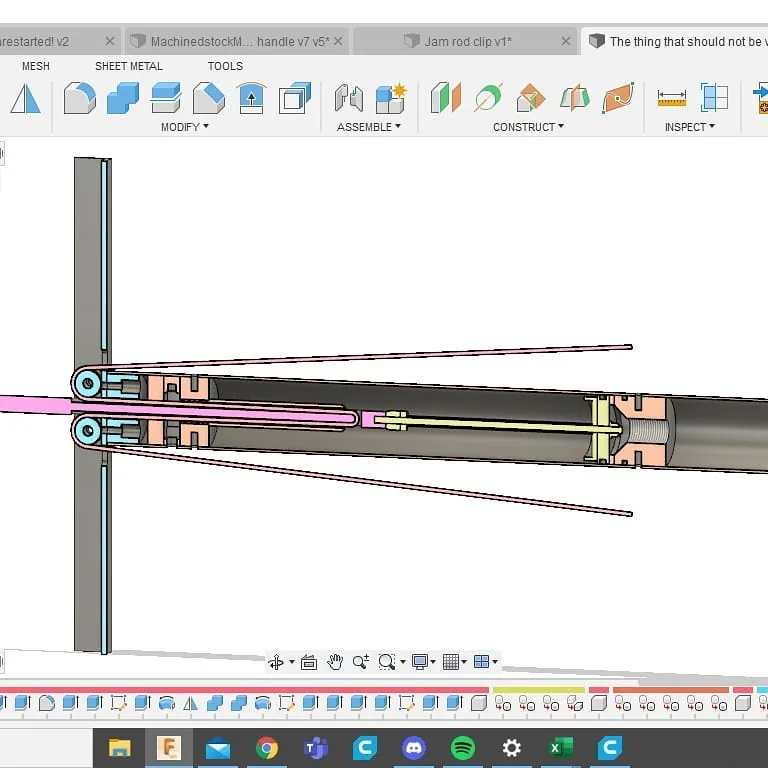This screenshot has width=768, height=768.
Task: Activate the Pan hand tool
Action: point(335,662)
